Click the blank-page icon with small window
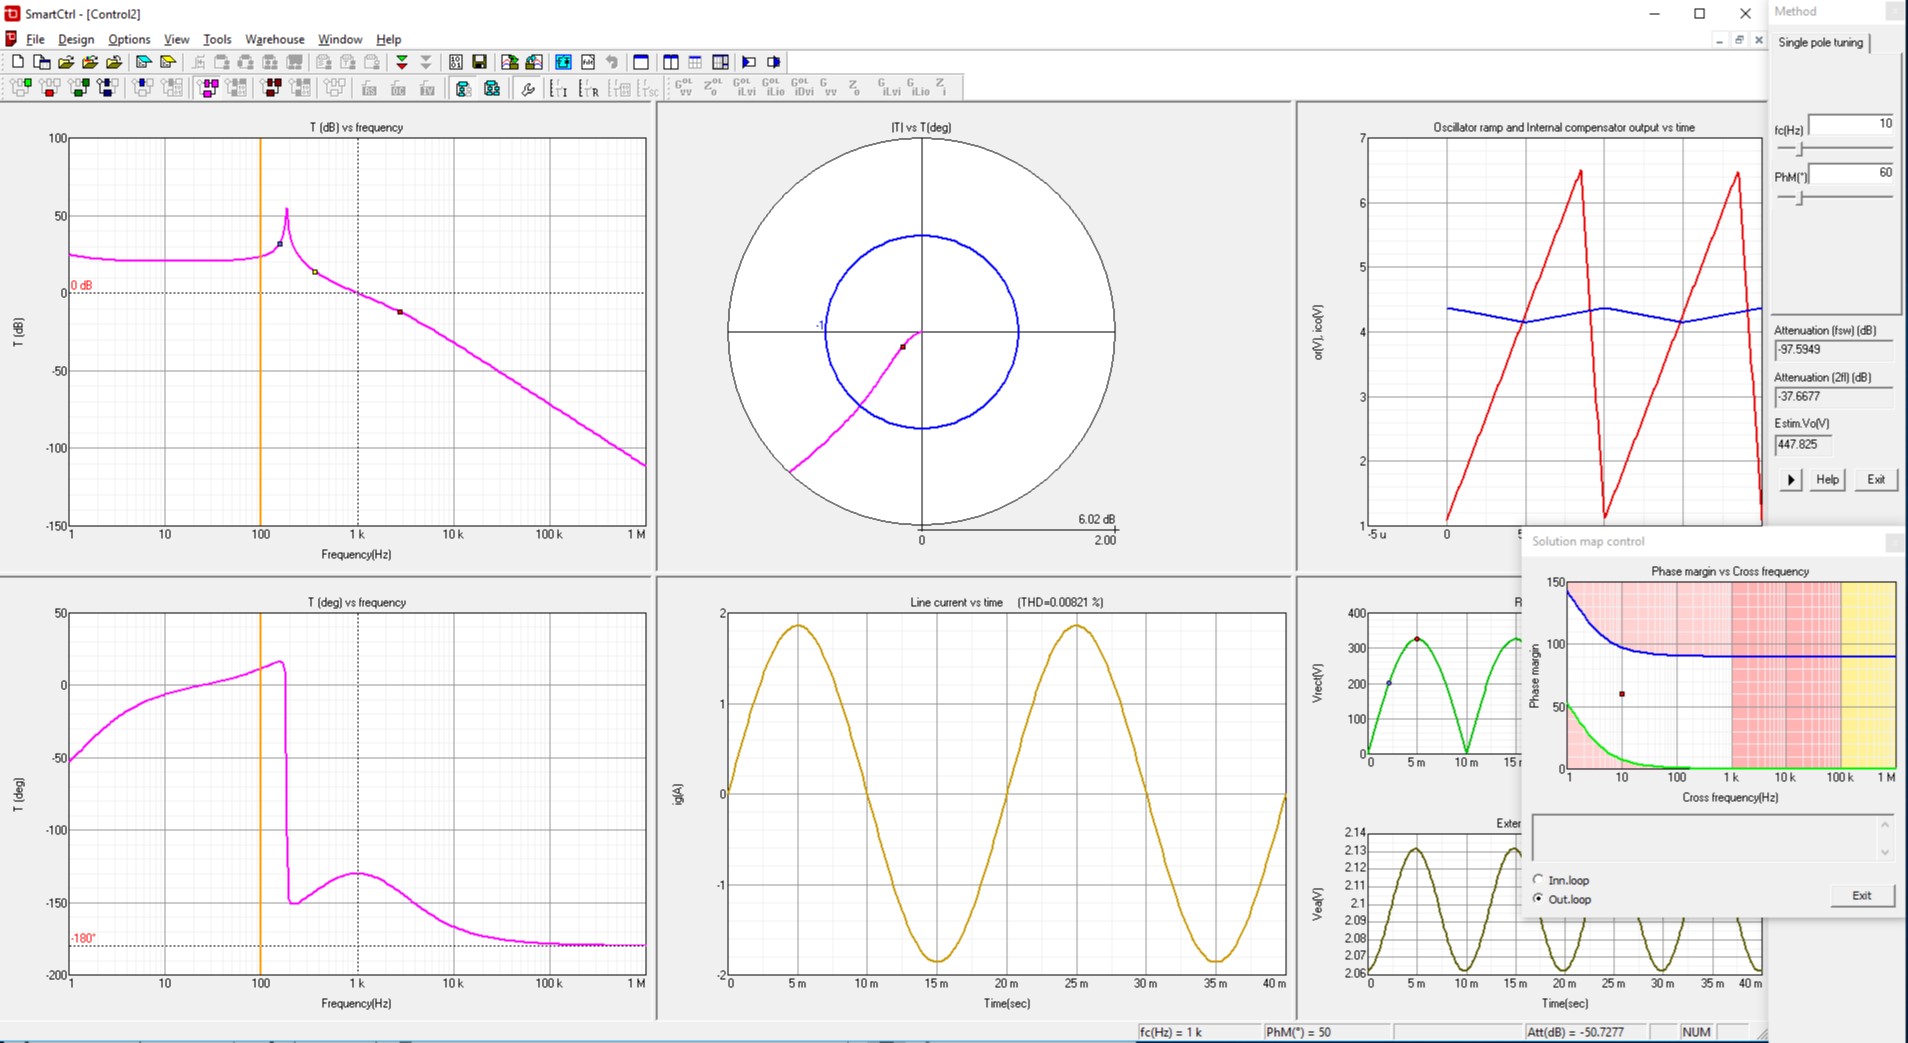This screenshot has width=1908, height=1043. tap(42, 62)
